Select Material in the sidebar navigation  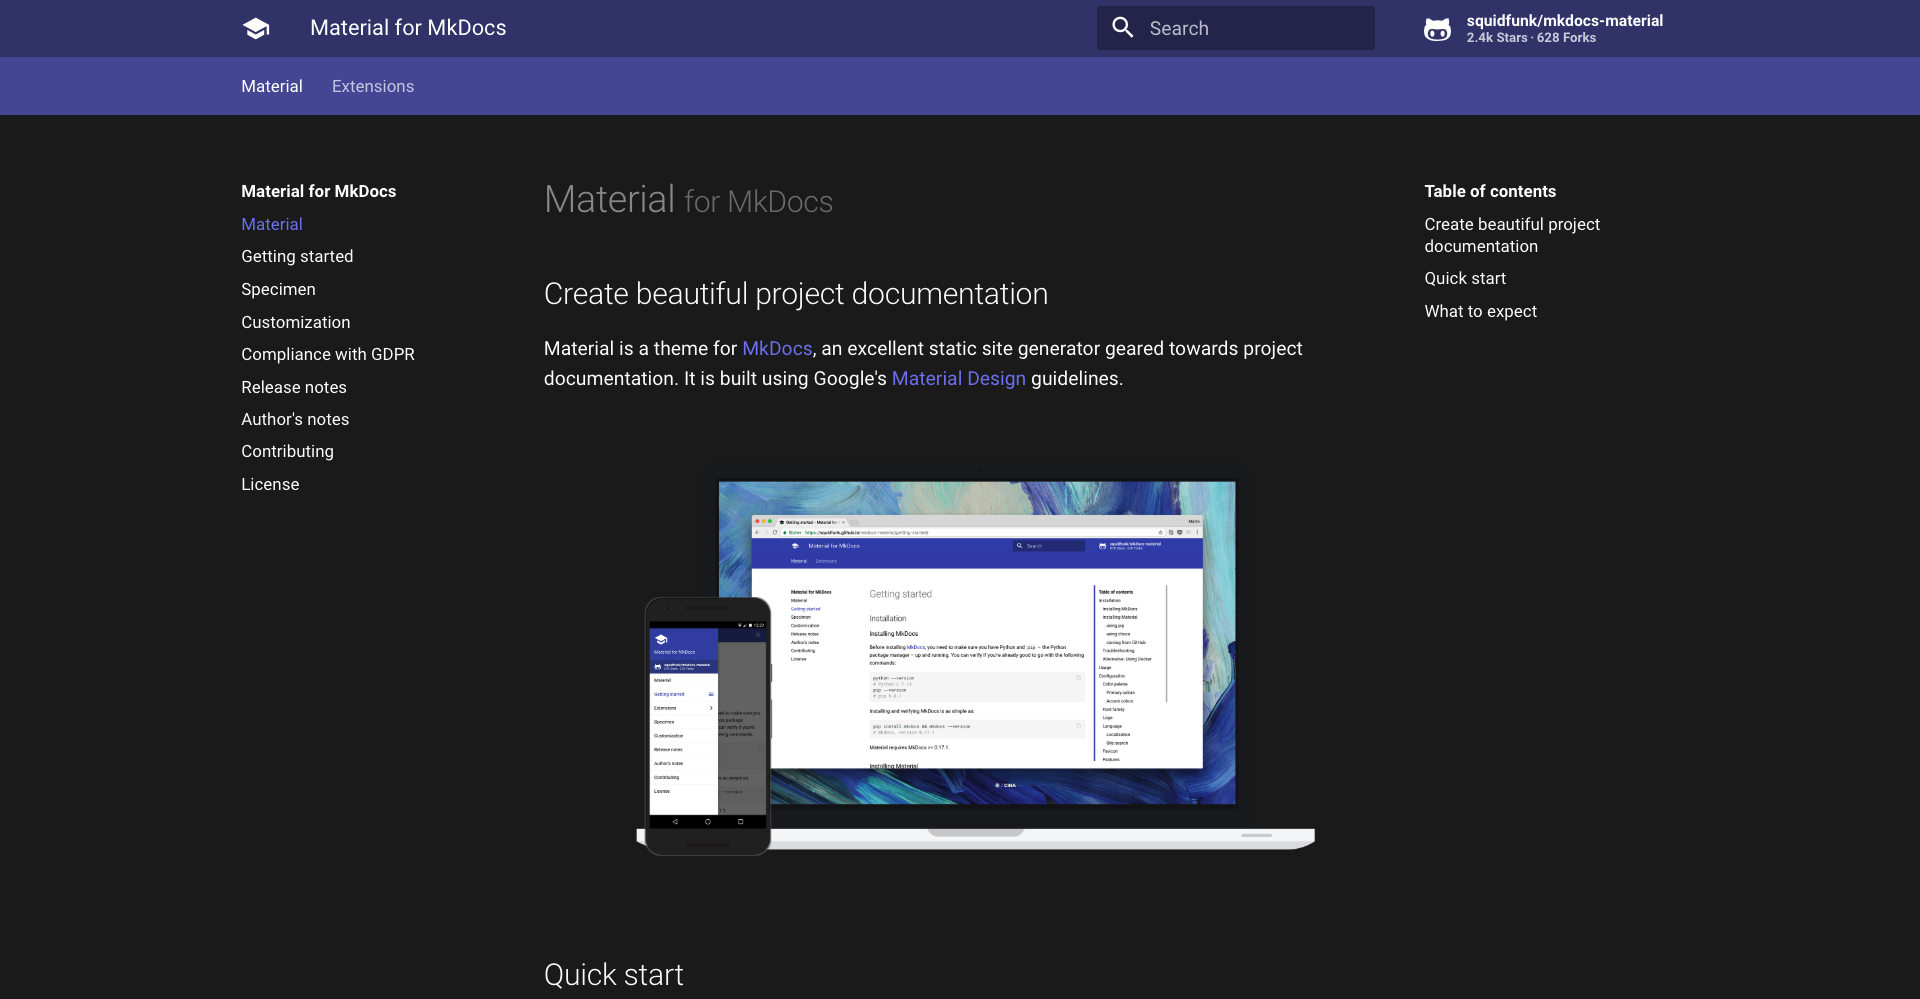[x=272, y=224]
